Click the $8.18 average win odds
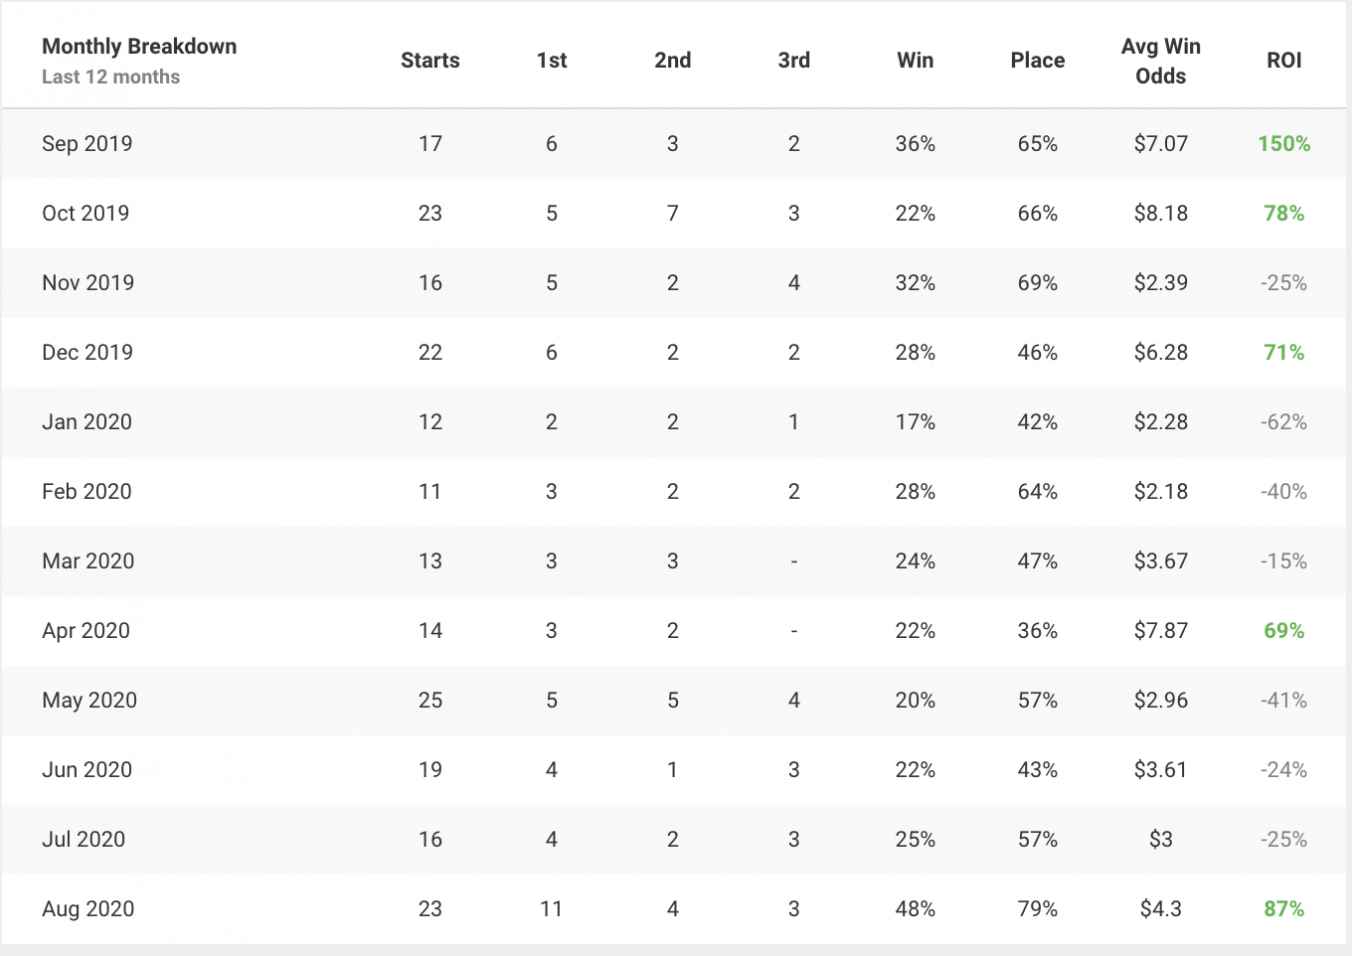This screenshot has height=956, width=1352. point(1161,213)
